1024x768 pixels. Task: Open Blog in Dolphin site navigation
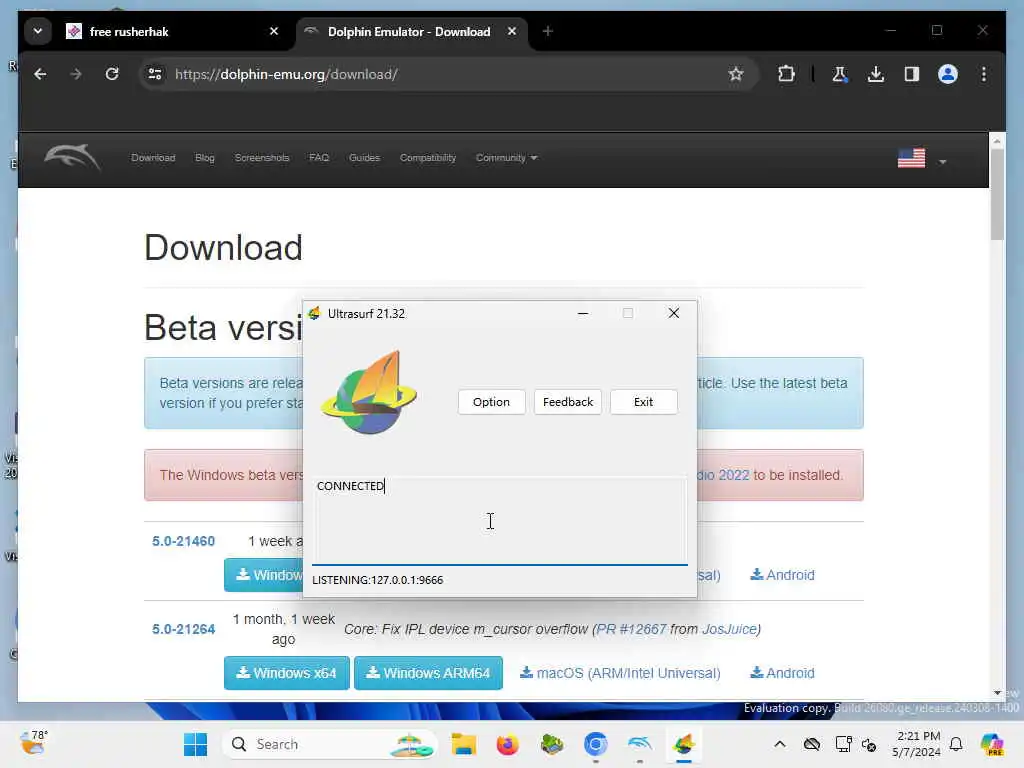click(204, 158)
